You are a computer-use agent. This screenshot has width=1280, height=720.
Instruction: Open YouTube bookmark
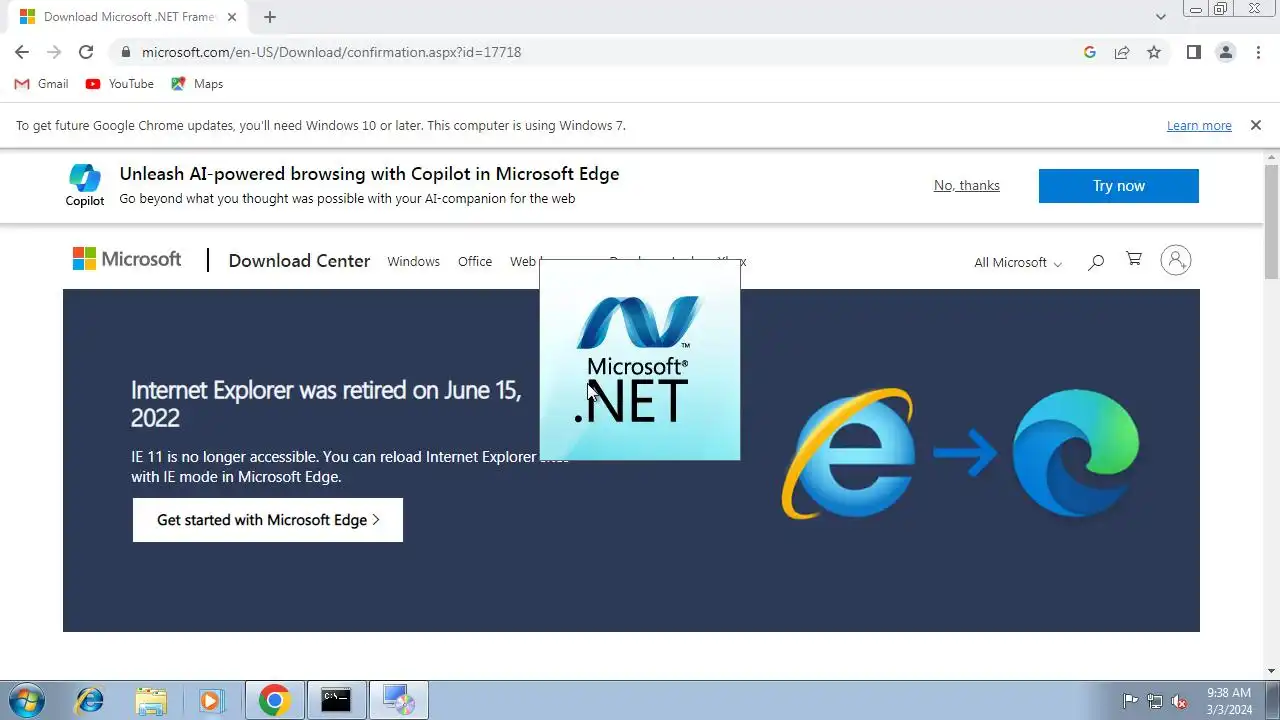point(120,84)
